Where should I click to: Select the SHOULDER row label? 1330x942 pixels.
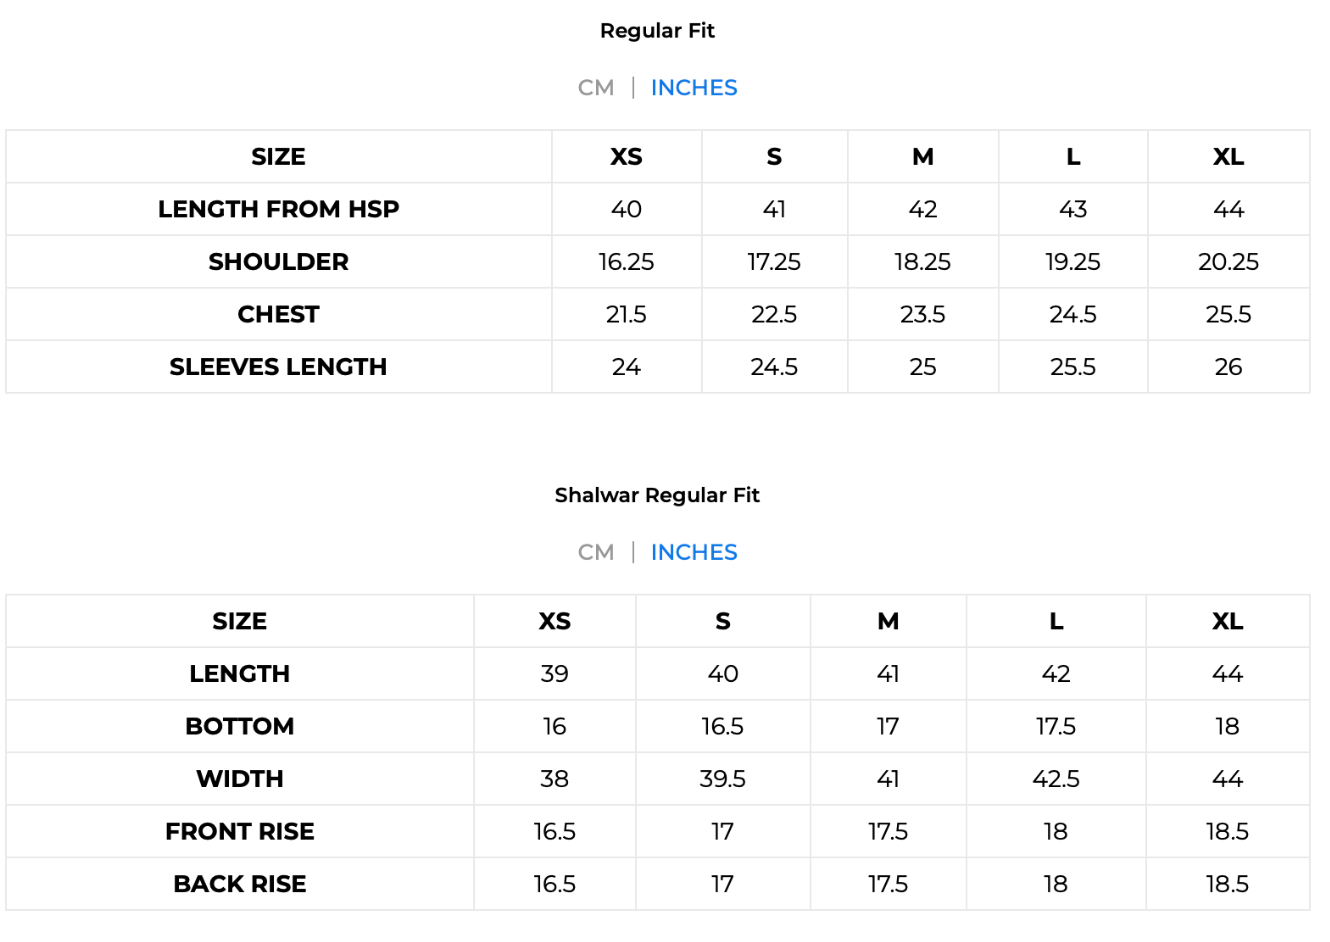coord(278,262)
